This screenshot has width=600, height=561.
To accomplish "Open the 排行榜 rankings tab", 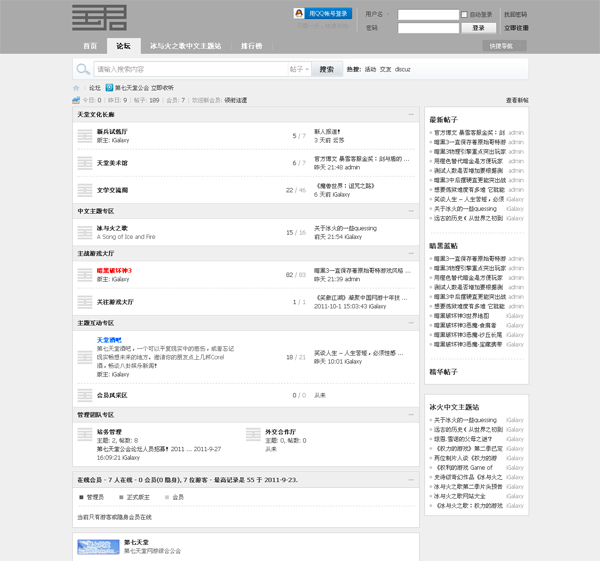I will [x=251, y=46].
